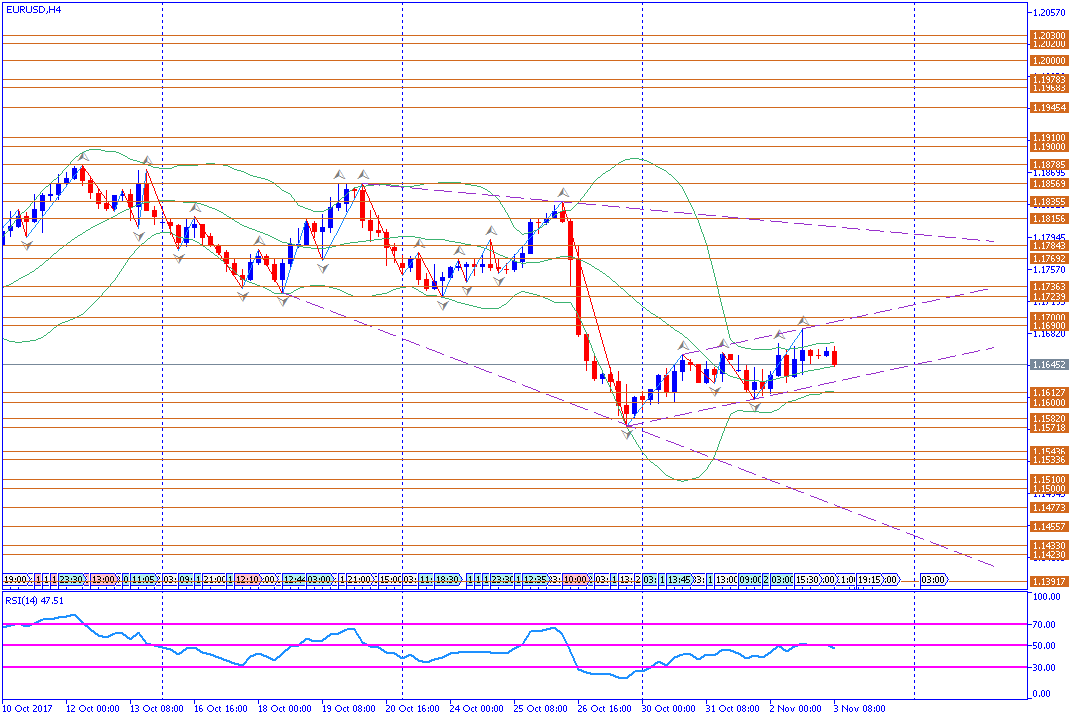The height and width of the screenshot is (720, 1080).
Task: Click the 18 Oct 00:00 time label
Action: 284,708
